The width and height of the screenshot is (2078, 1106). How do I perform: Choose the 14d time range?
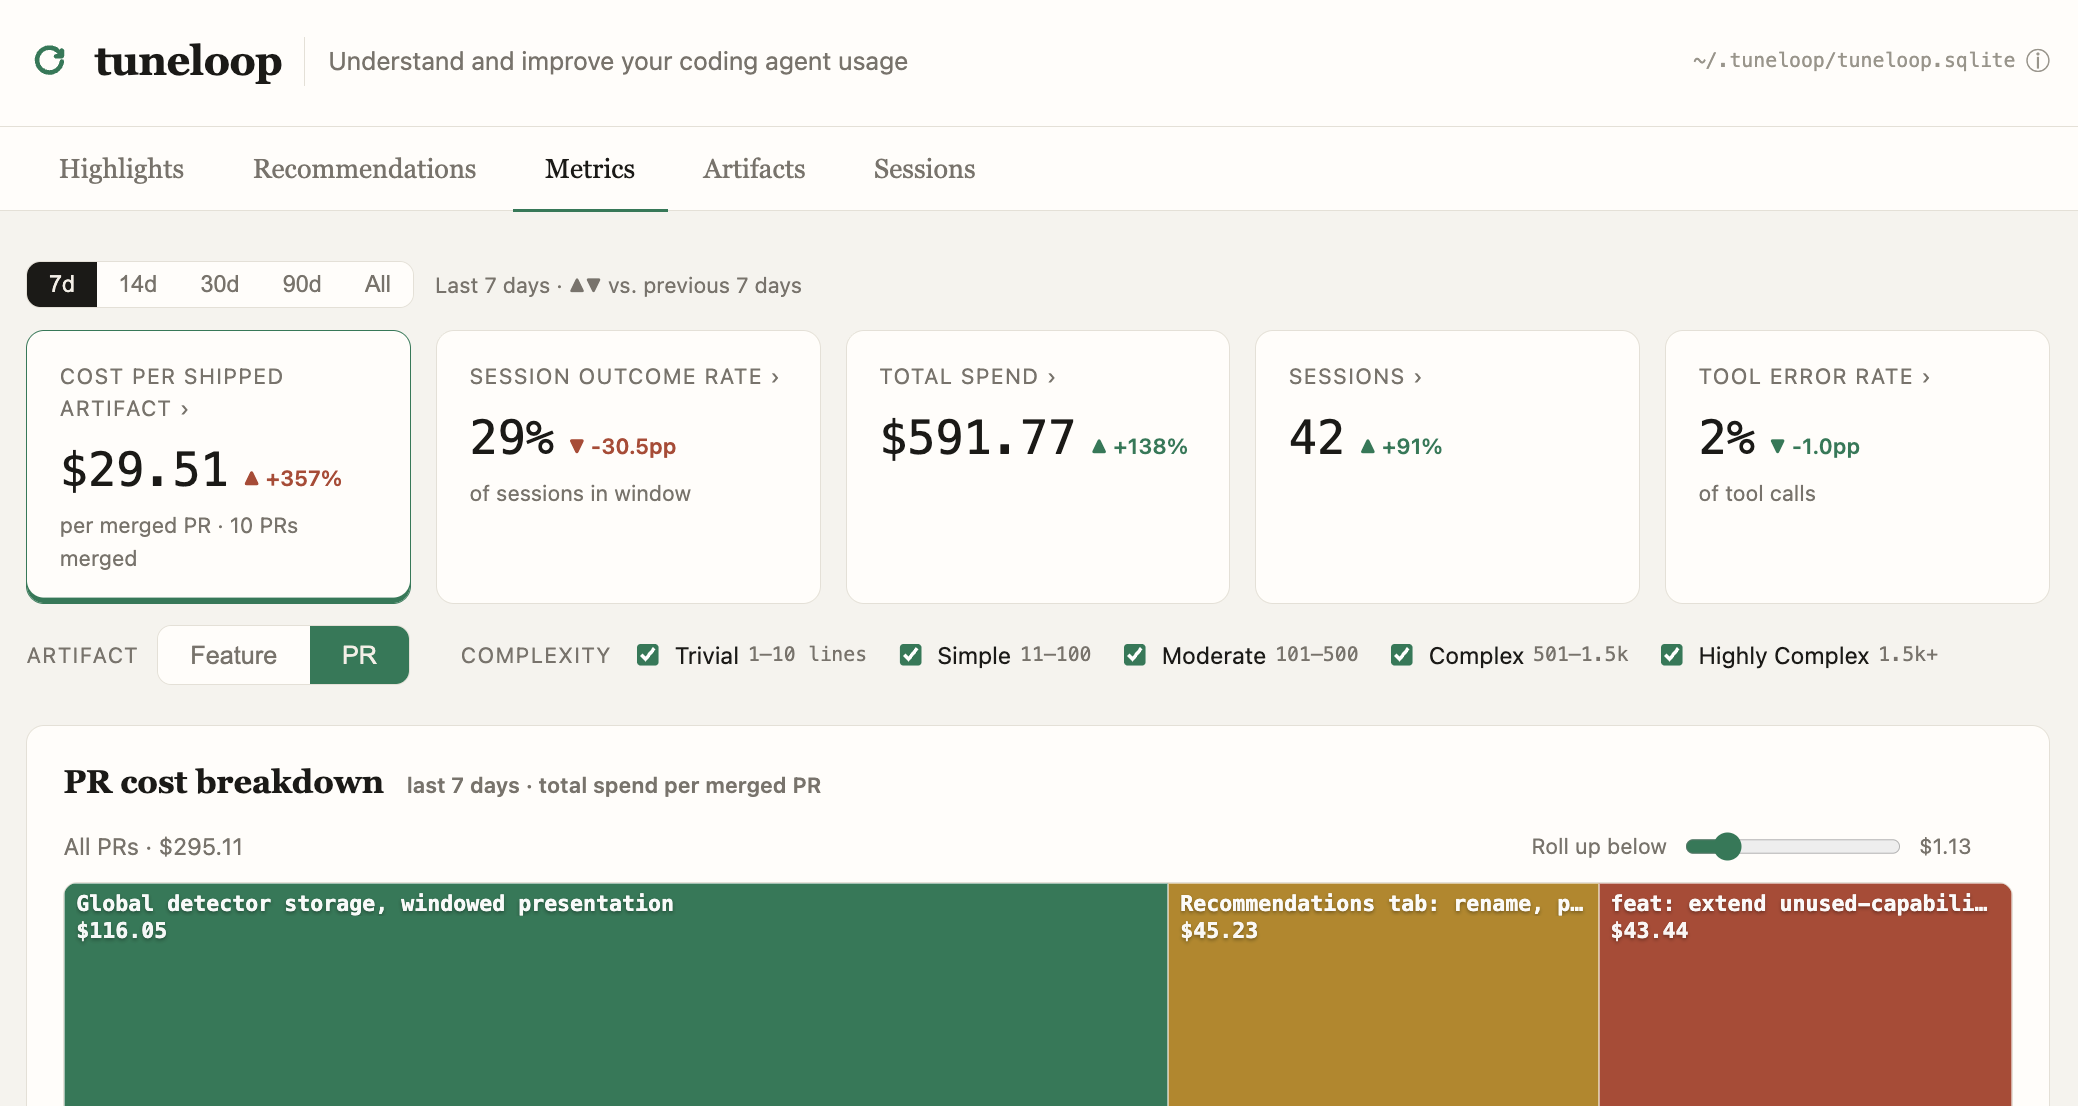[x=138, y=284]
